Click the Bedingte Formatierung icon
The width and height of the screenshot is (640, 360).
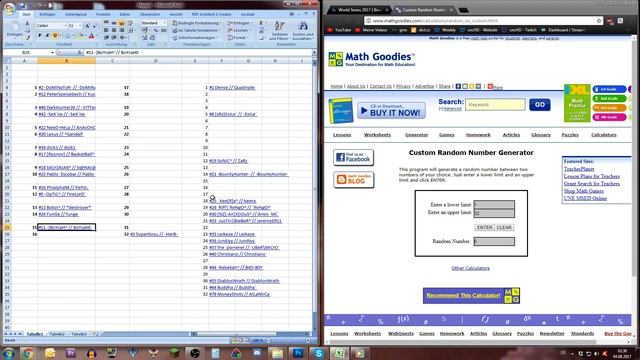tap(175, 23)
